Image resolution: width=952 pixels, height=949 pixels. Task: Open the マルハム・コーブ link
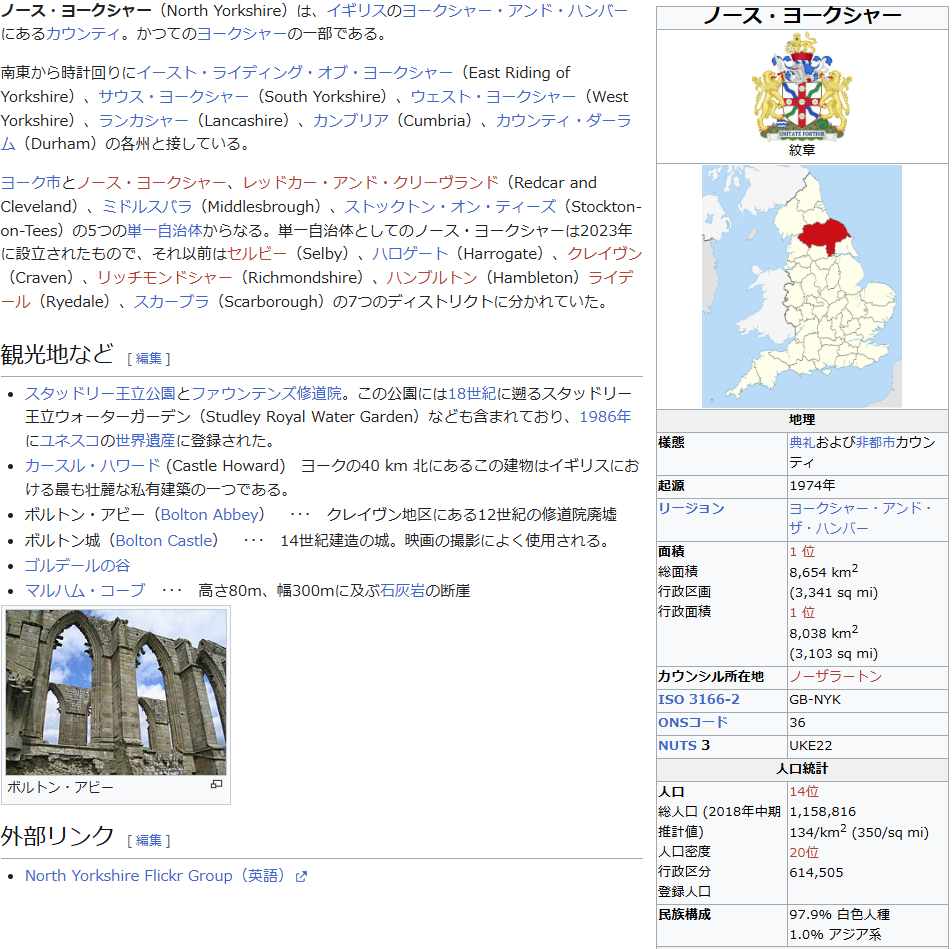tap(85, 590)
